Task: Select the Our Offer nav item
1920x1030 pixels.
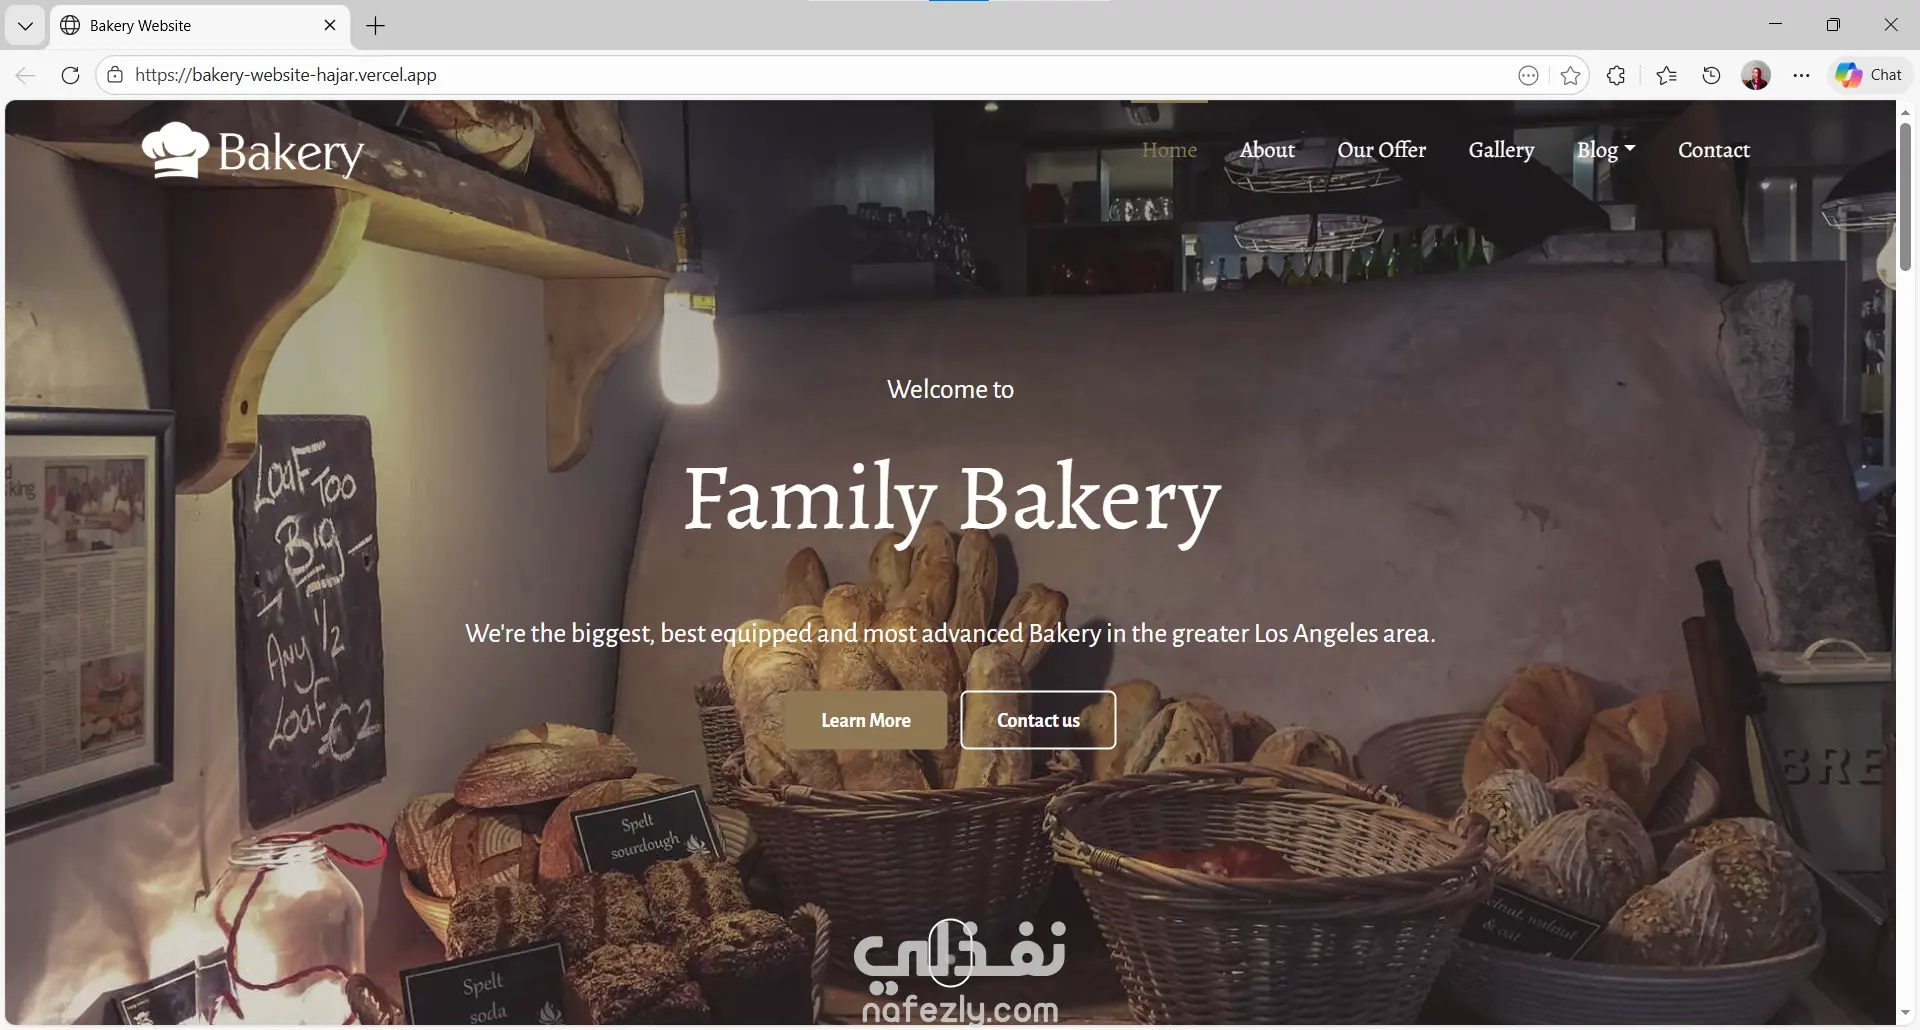Action: click(1382, 150)
